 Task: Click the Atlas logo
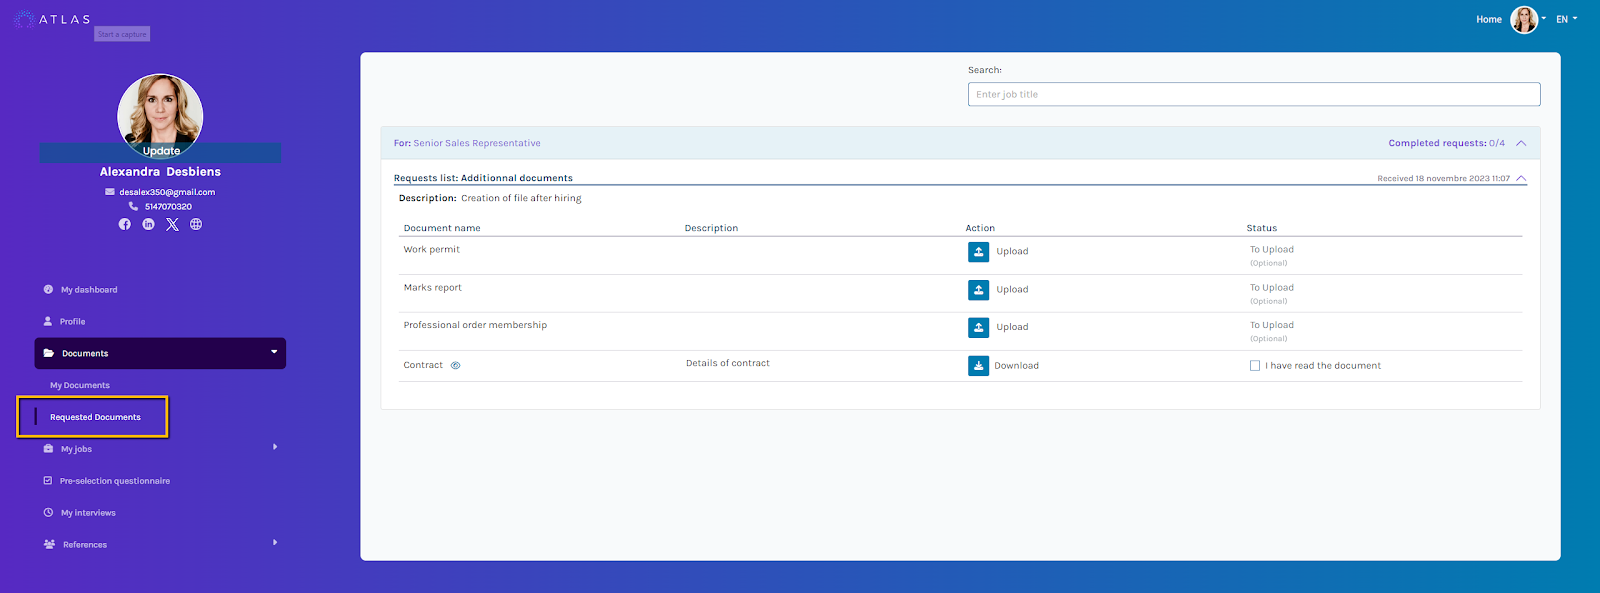click(52, 19)
